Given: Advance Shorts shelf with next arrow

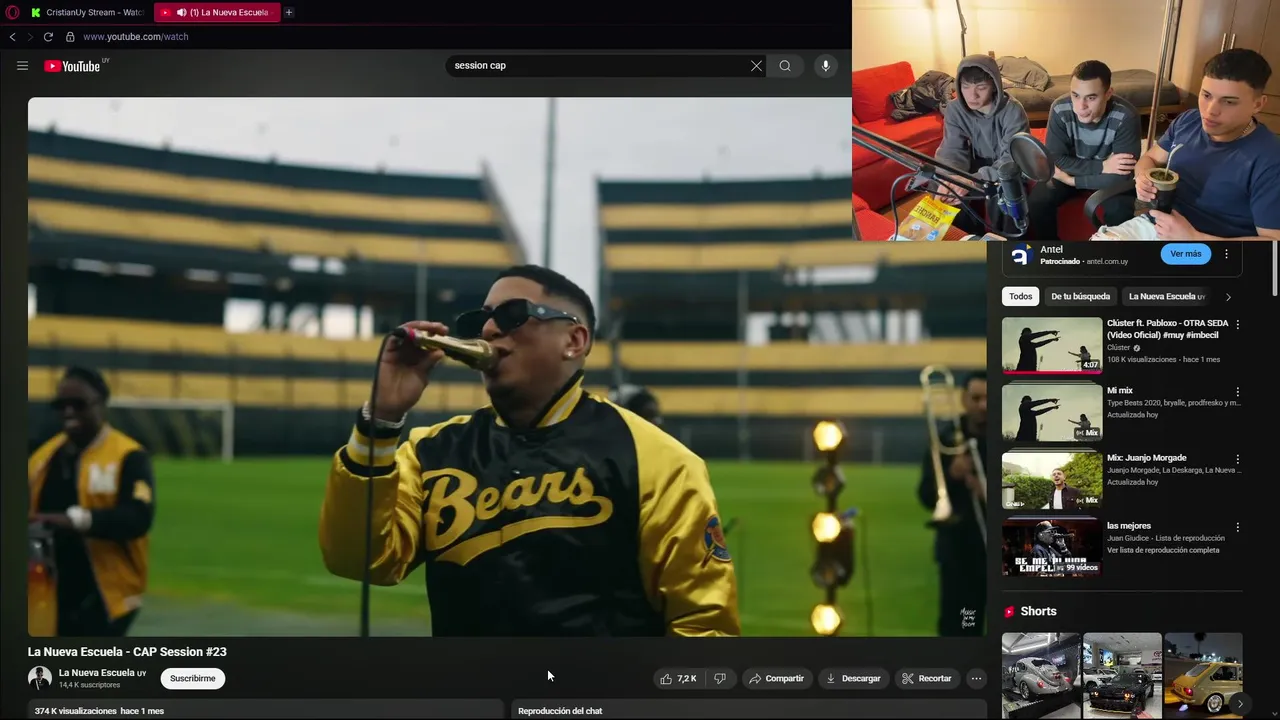Looking at the screenshot, I should pos(1240,703).
